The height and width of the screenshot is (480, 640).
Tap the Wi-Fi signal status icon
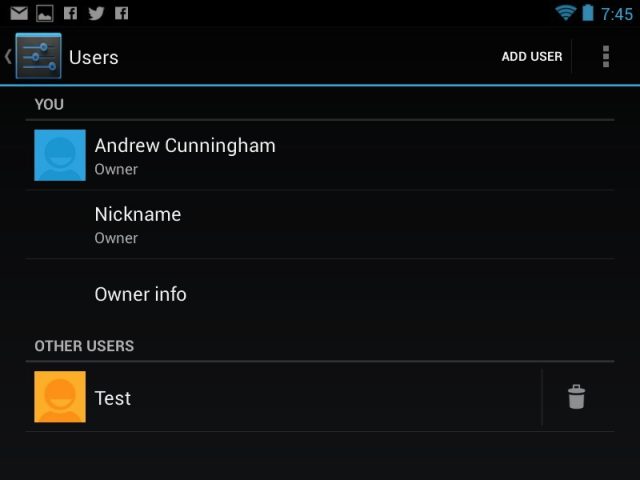tap(565, 13)
